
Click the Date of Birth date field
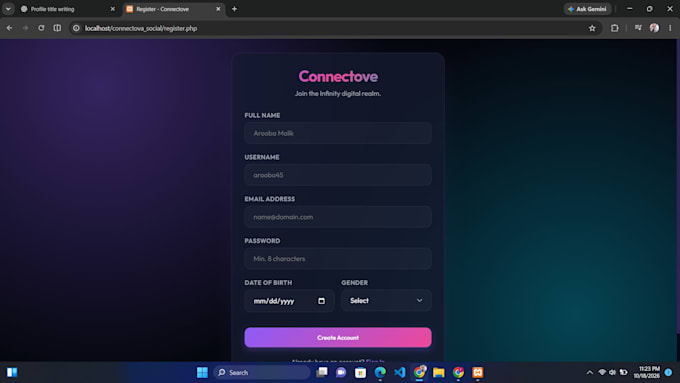click(289, 301)
